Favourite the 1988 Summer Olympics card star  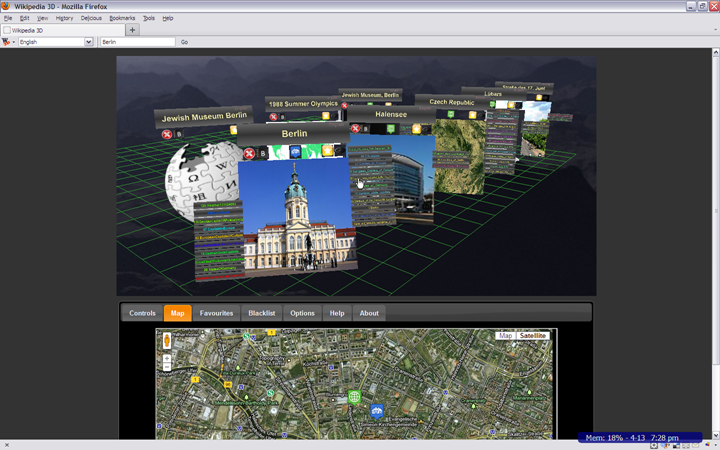point(326,116)
